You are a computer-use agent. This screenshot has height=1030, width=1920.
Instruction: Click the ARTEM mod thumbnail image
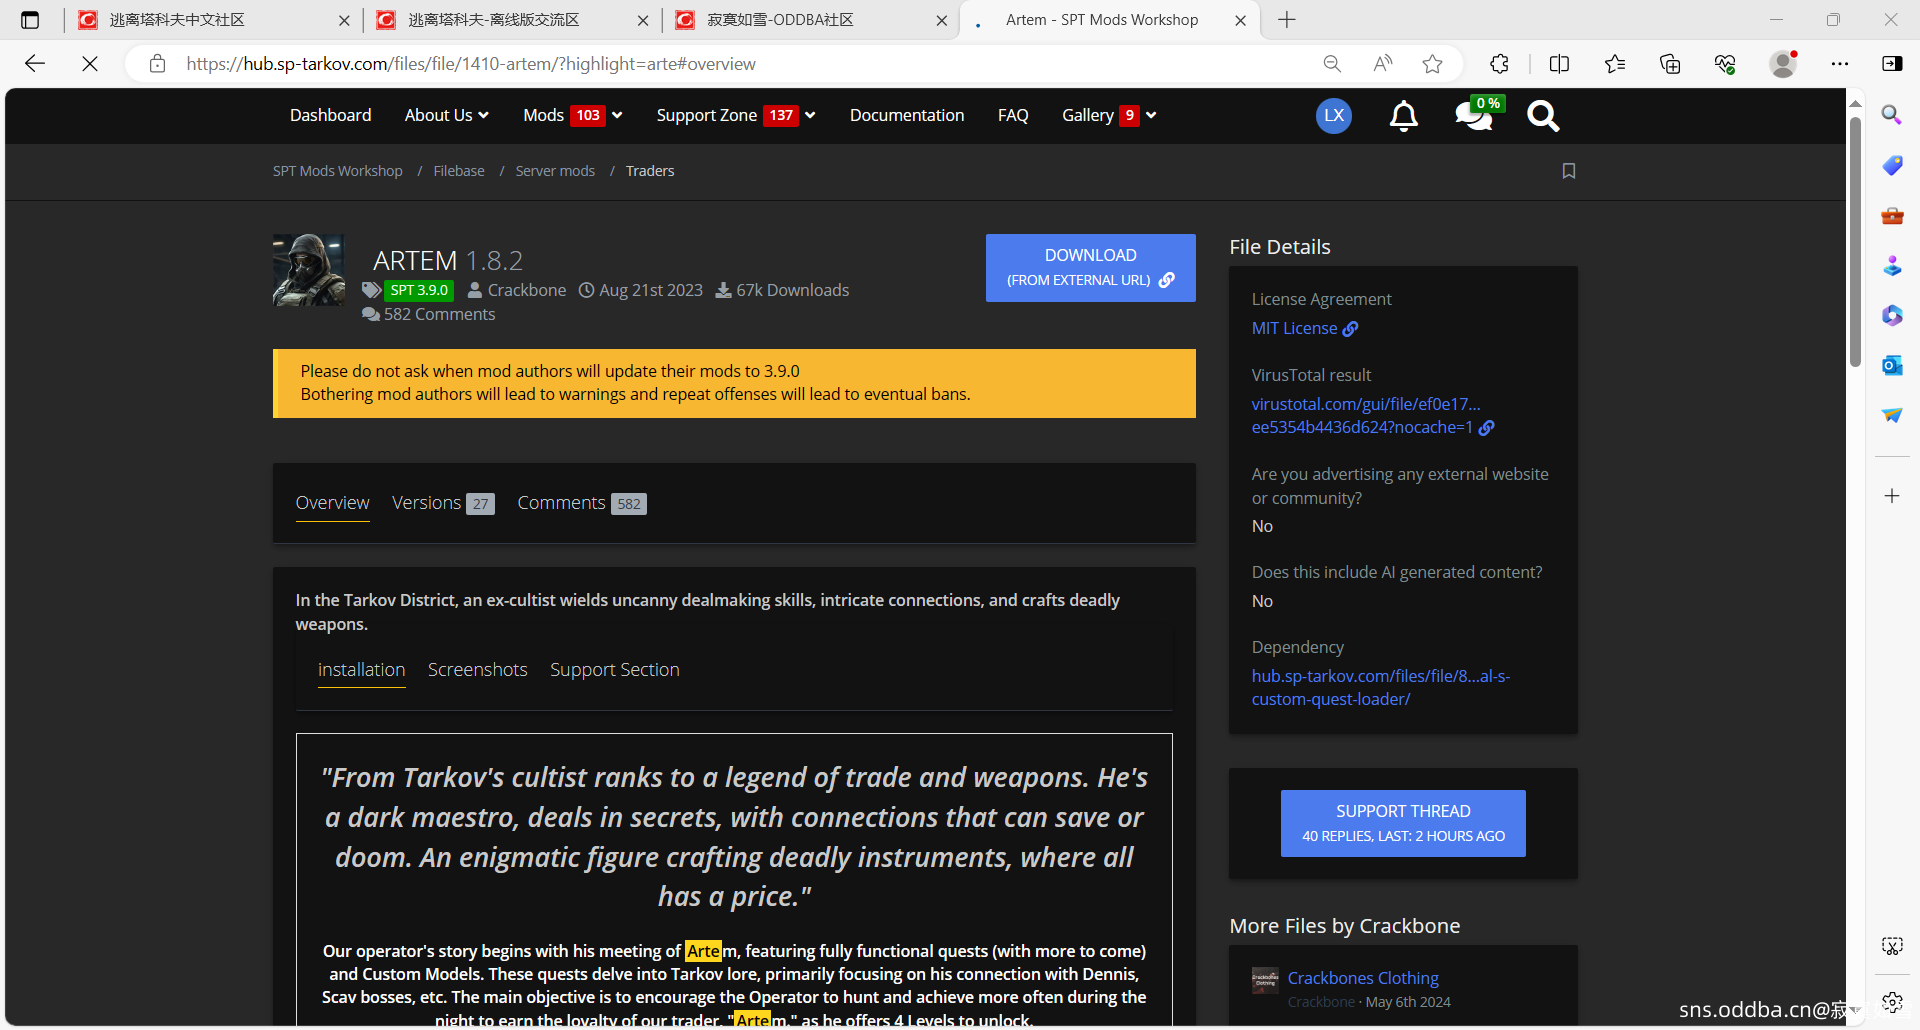pyautogui.click(x=309, y=270)
